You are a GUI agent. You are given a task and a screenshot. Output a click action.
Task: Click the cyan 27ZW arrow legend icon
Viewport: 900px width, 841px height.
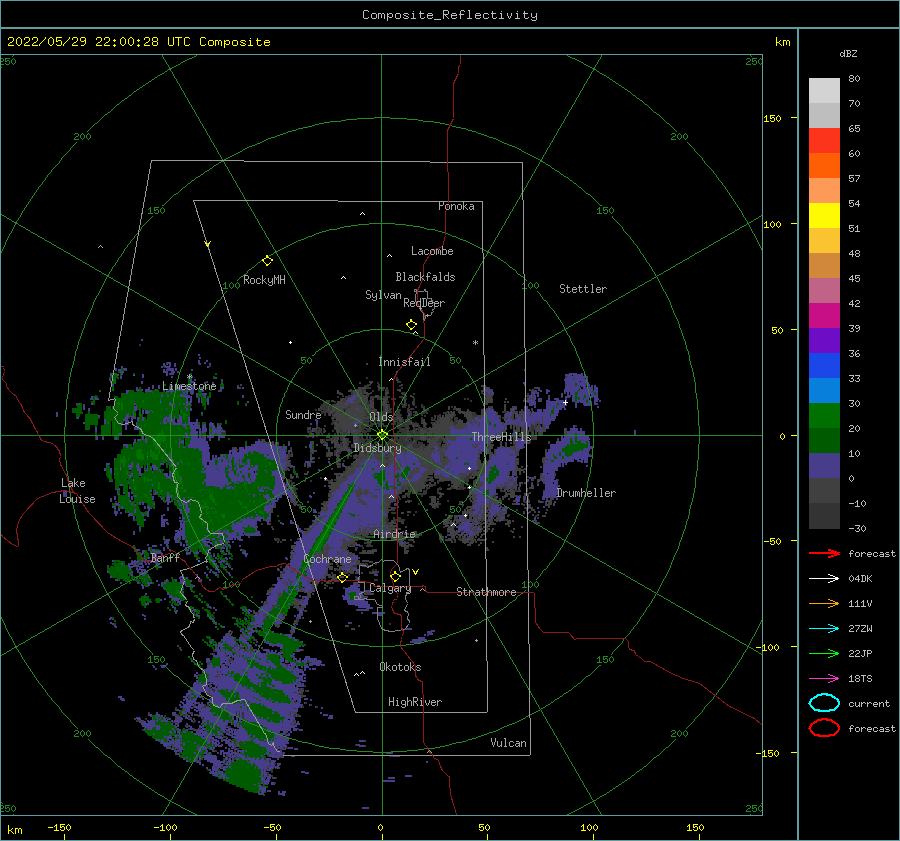pos(824,629)
